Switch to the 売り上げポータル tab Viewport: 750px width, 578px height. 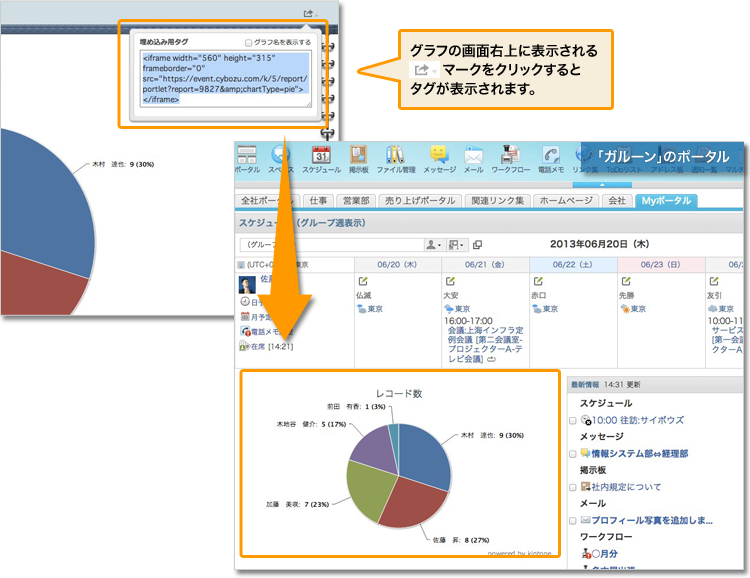pyautogui.click(x=419, y=201)
